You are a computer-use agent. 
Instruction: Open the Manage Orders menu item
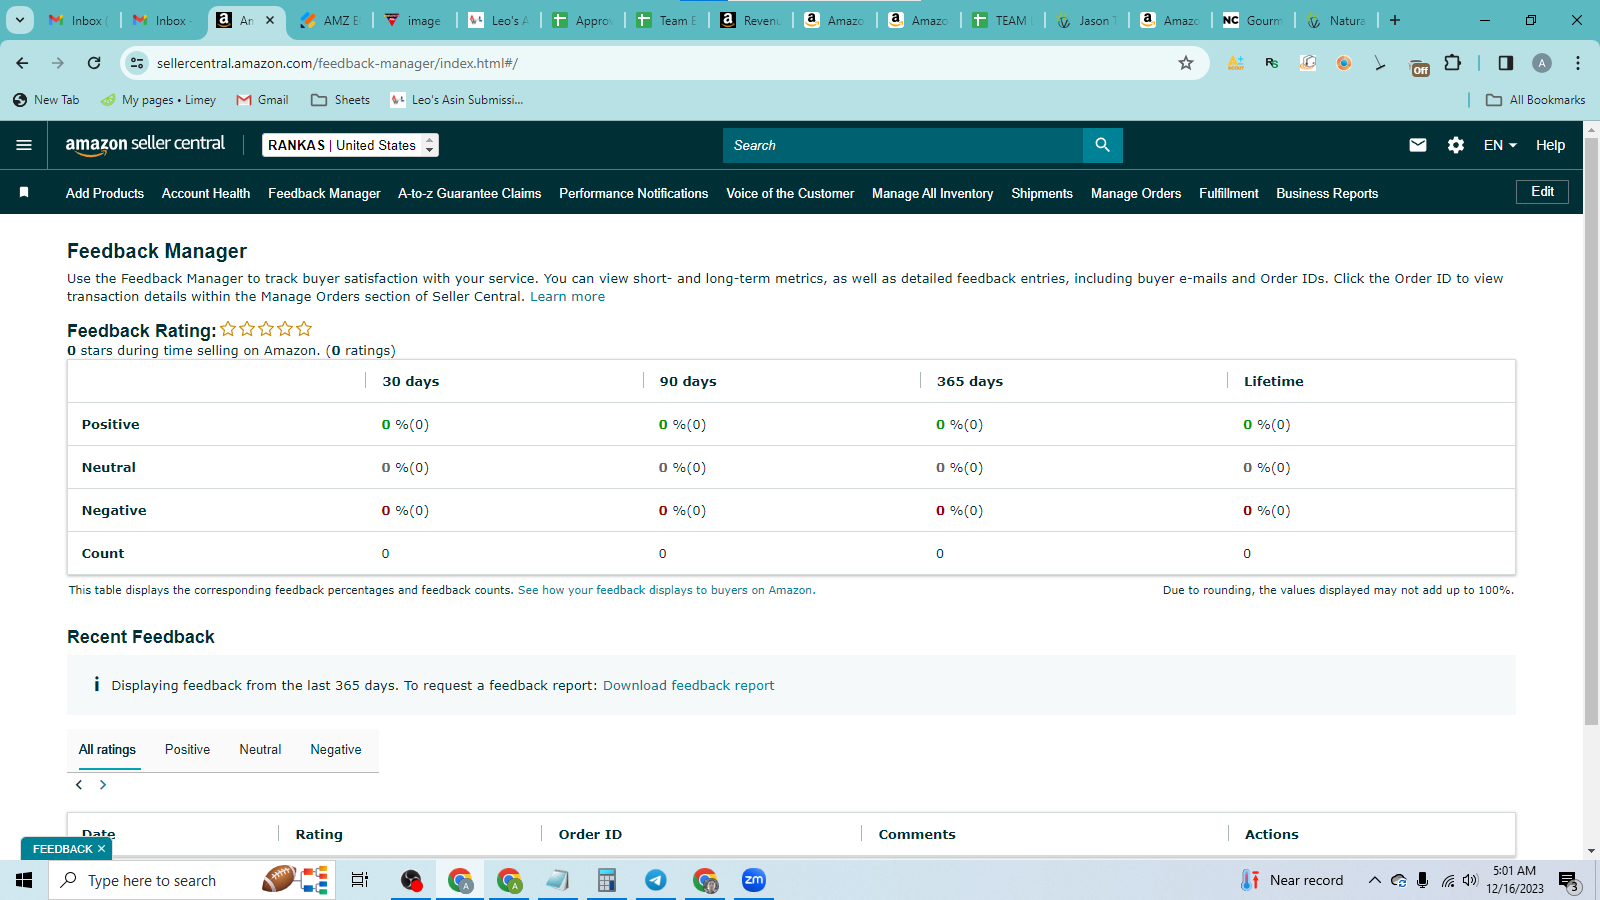tap(1136, 193)
